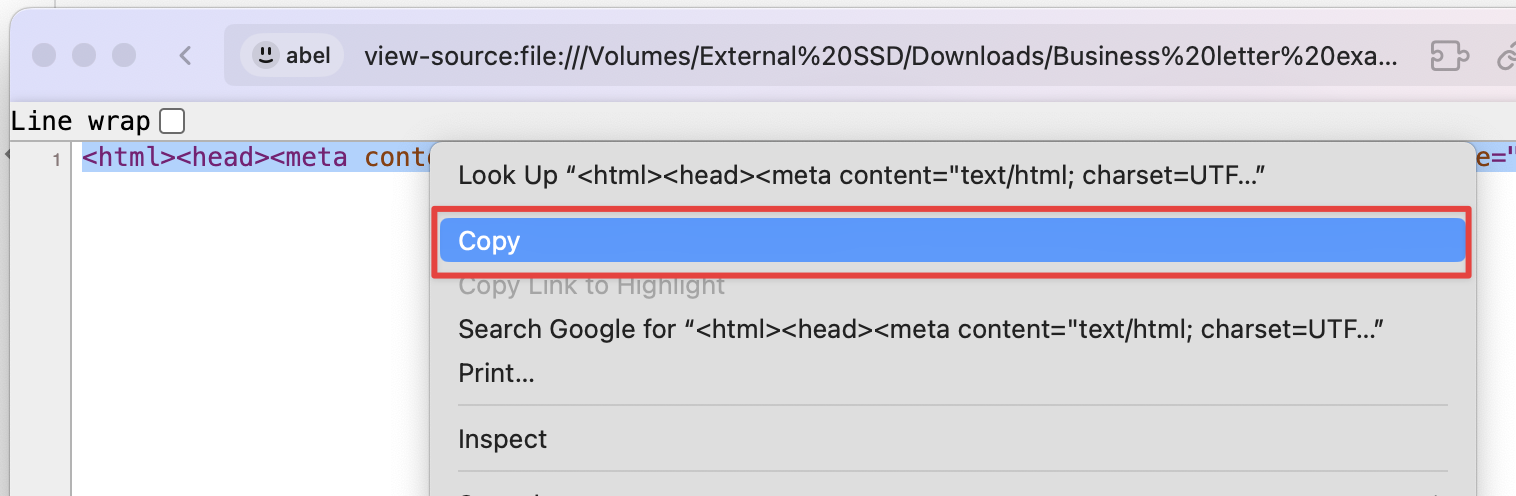Image resolution: width=1516 pixels, height=496 pixels.
Task: Go back using the back chevron
Action: (185, 56)
